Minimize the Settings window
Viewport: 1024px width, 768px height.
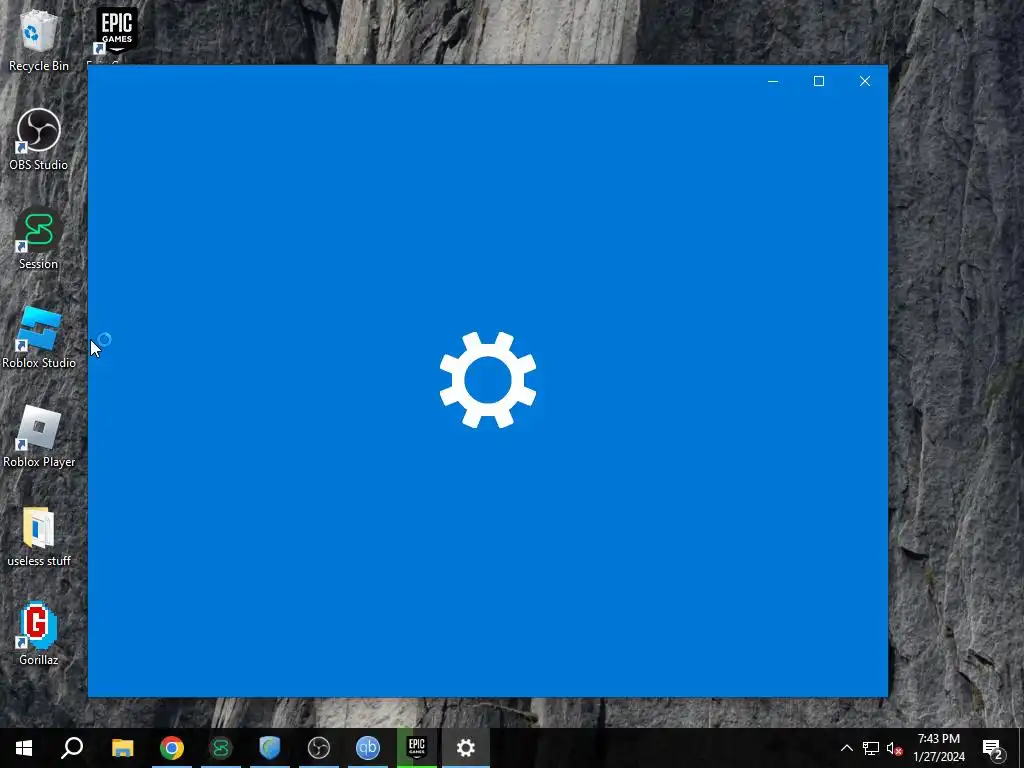coord(773,81)
